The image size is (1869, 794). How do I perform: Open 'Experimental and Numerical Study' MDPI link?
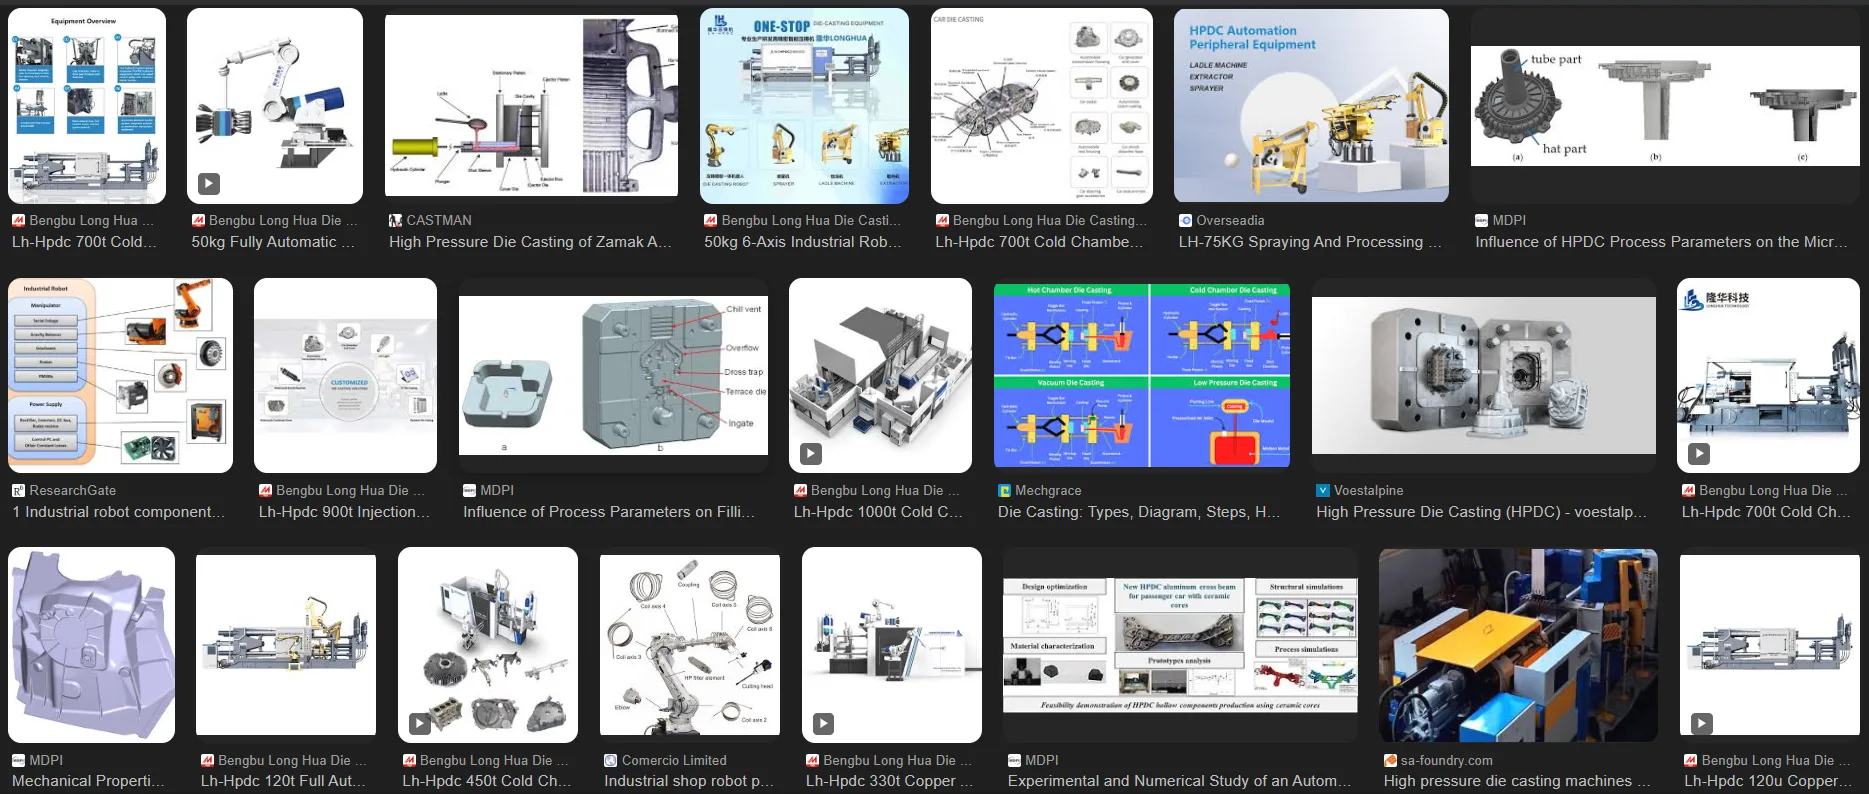pyautogui.click(x=1178, y=781)
